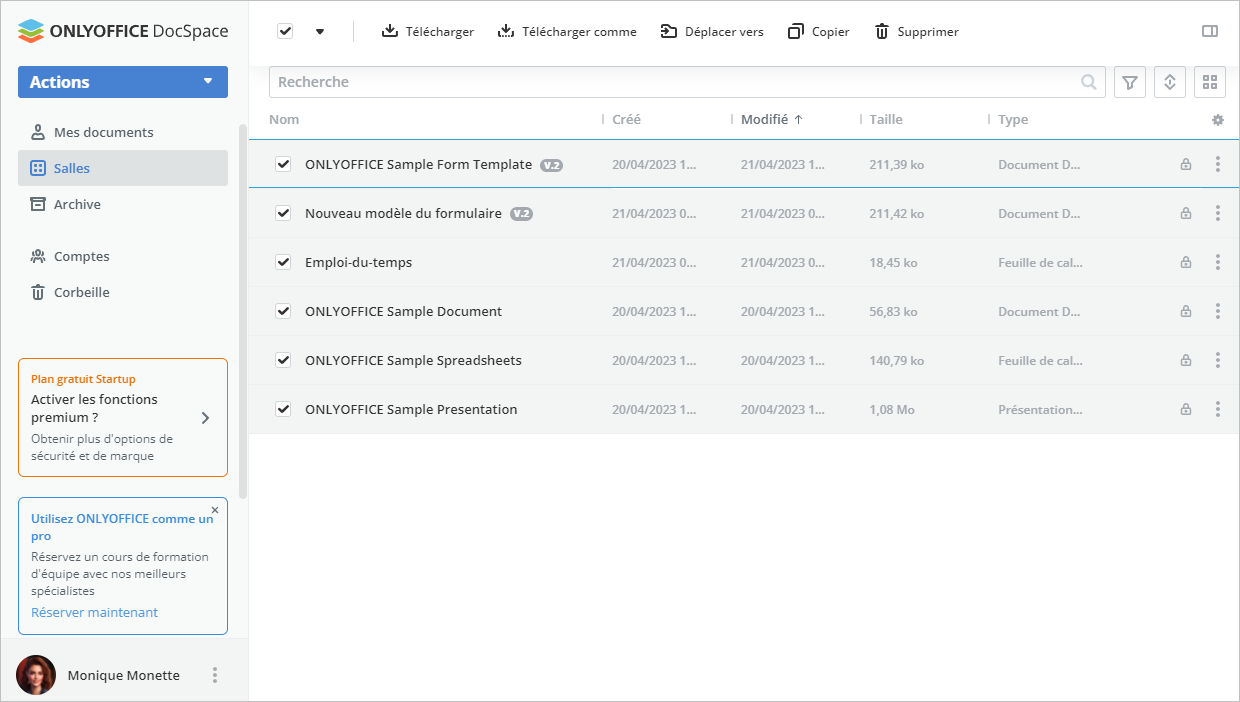Open selection dropdown arrow beside select-all checkbox
The width and height of the screenshot is (1240, 702).
(x=320, y=31)
